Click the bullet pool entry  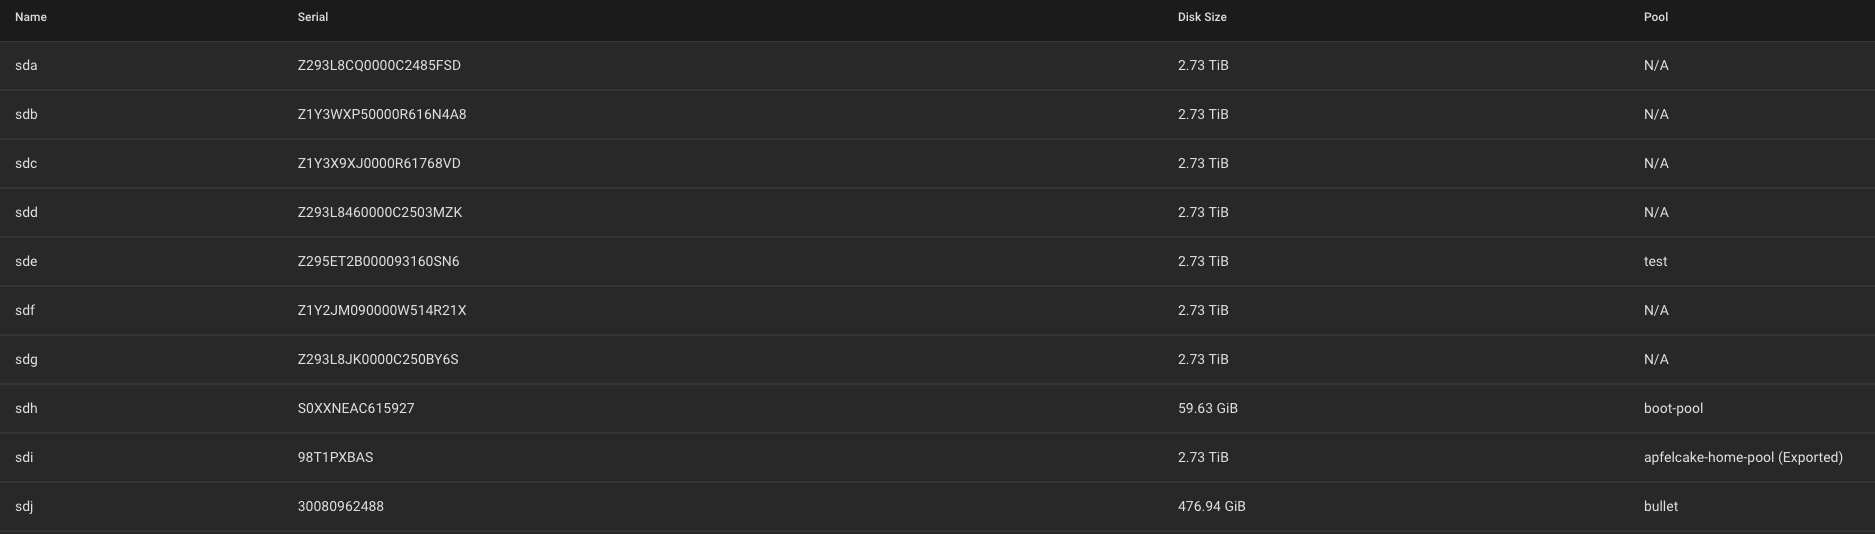pos(1661,506)
